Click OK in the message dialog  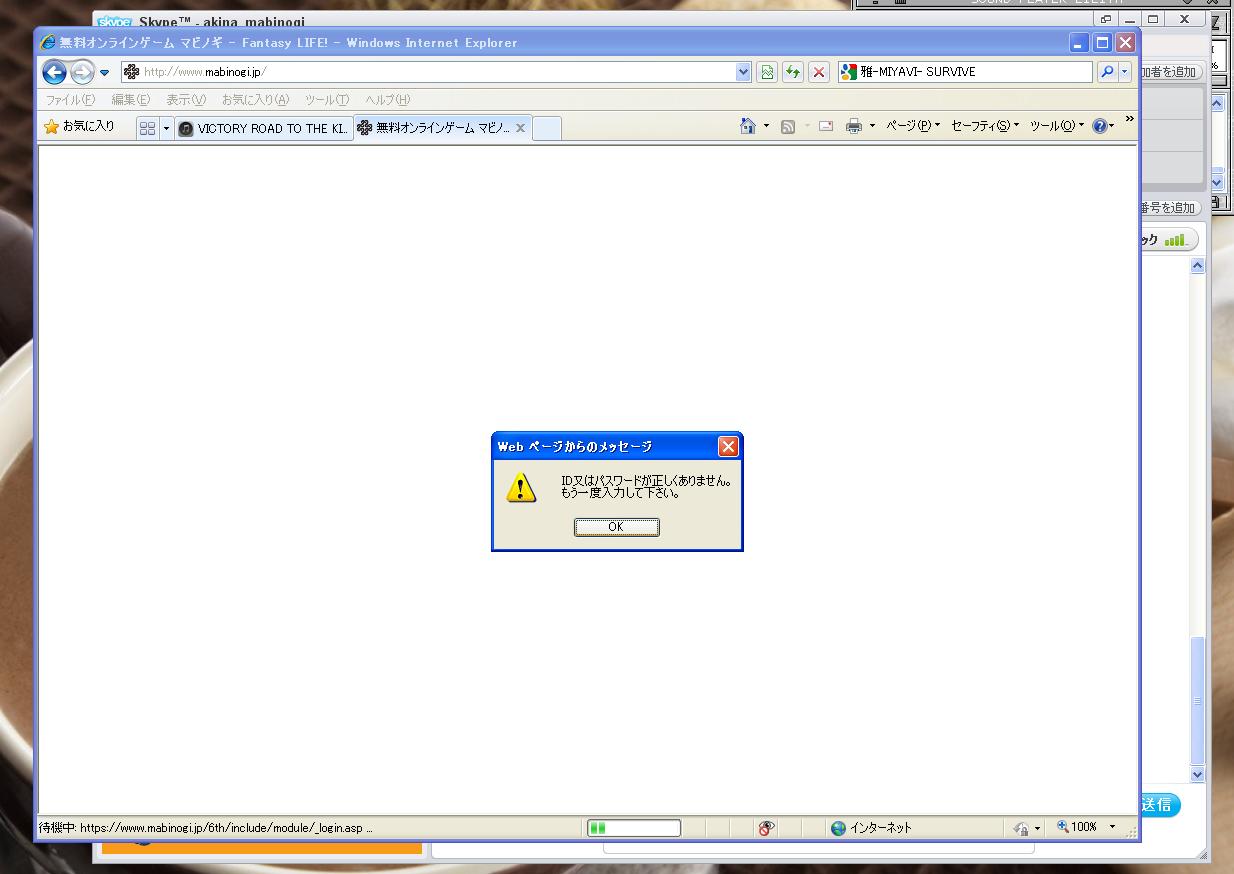coord(616,527)
